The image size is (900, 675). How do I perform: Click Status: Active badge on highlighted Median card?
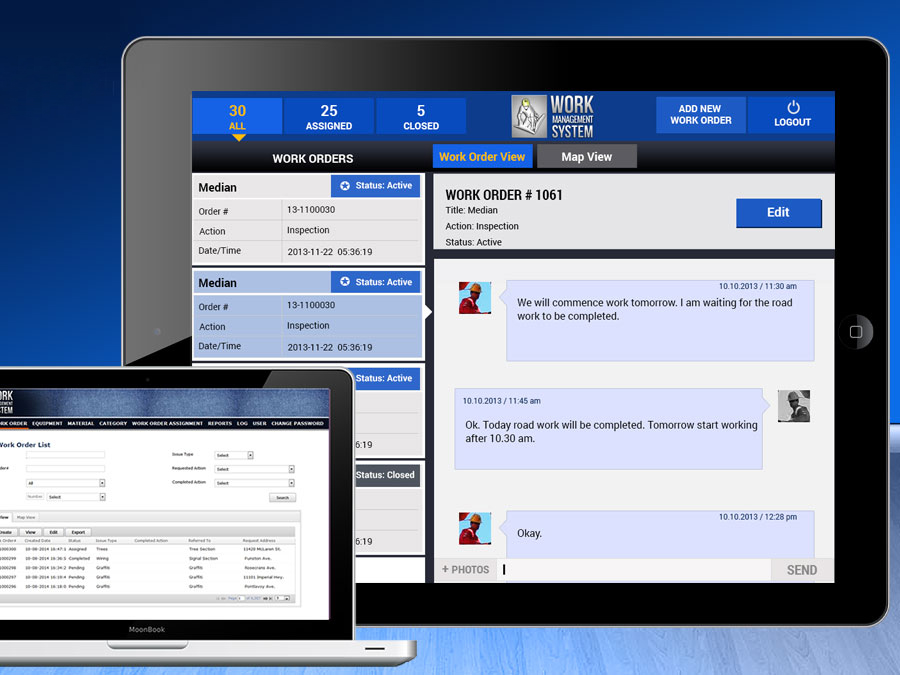[x=375, y=282]
